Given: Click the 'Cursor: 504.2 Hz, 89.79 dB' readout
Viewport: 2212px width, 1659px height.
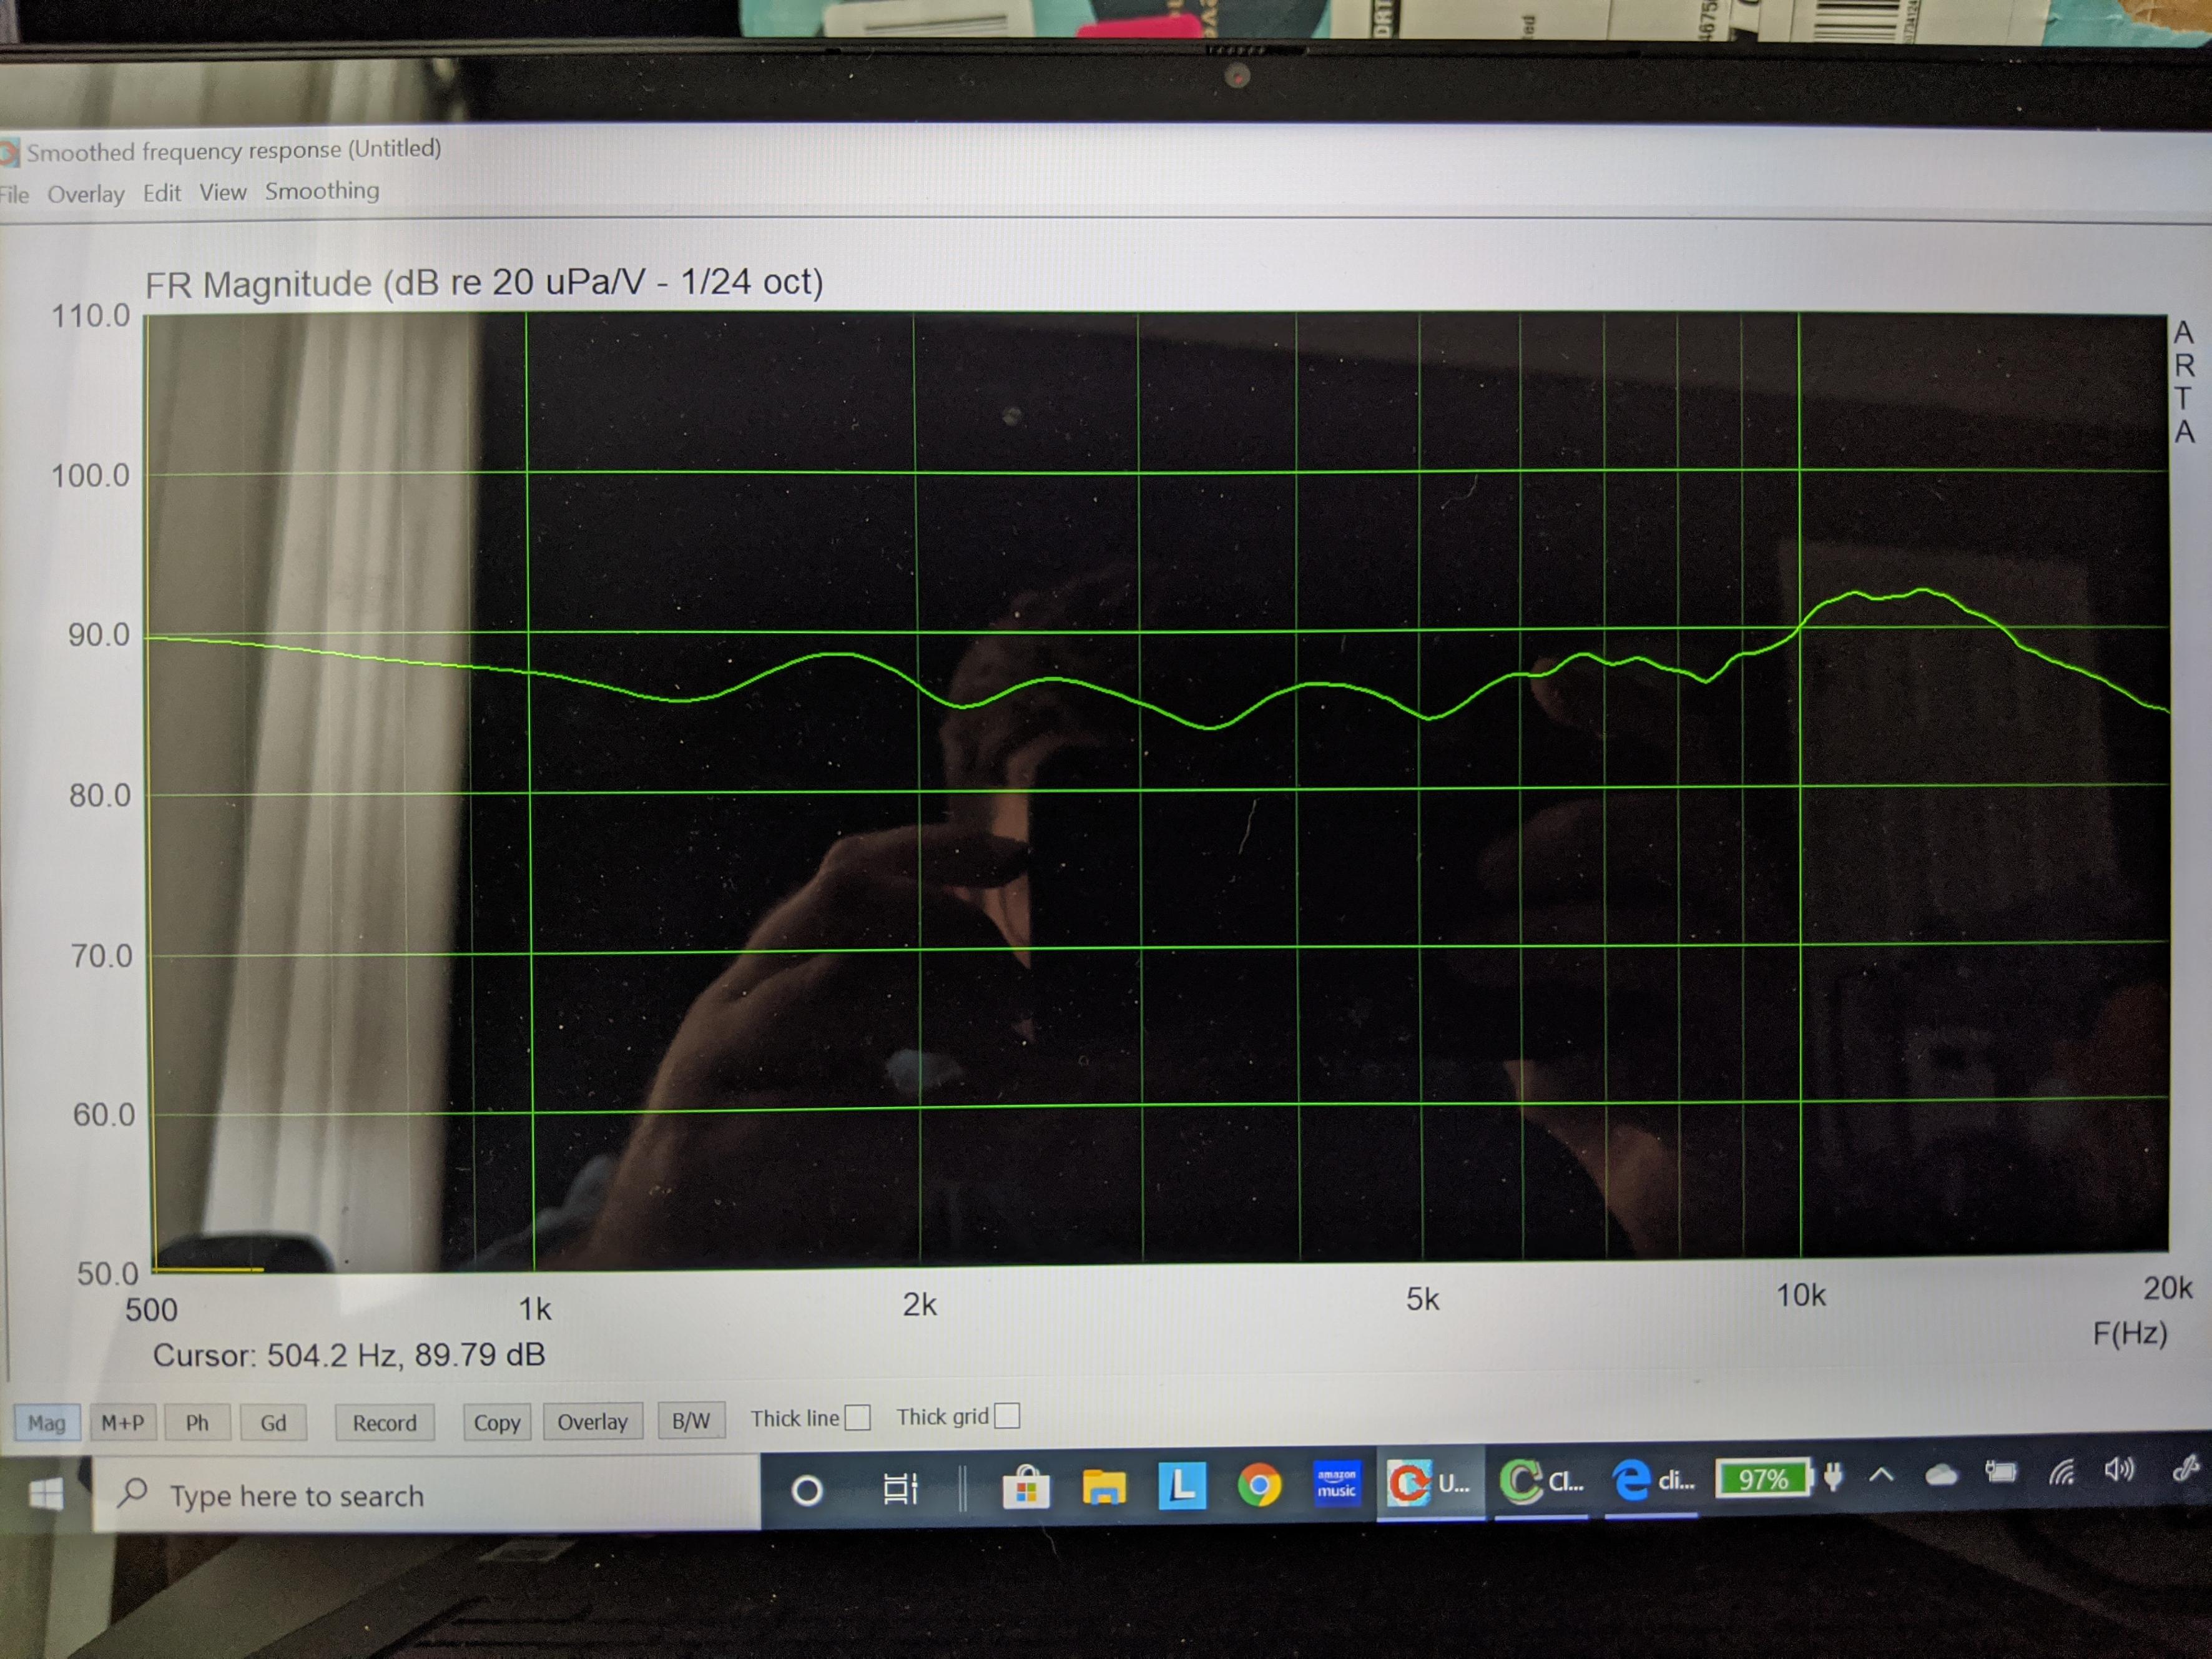Looking at the screenshot, I should 349,1355.
